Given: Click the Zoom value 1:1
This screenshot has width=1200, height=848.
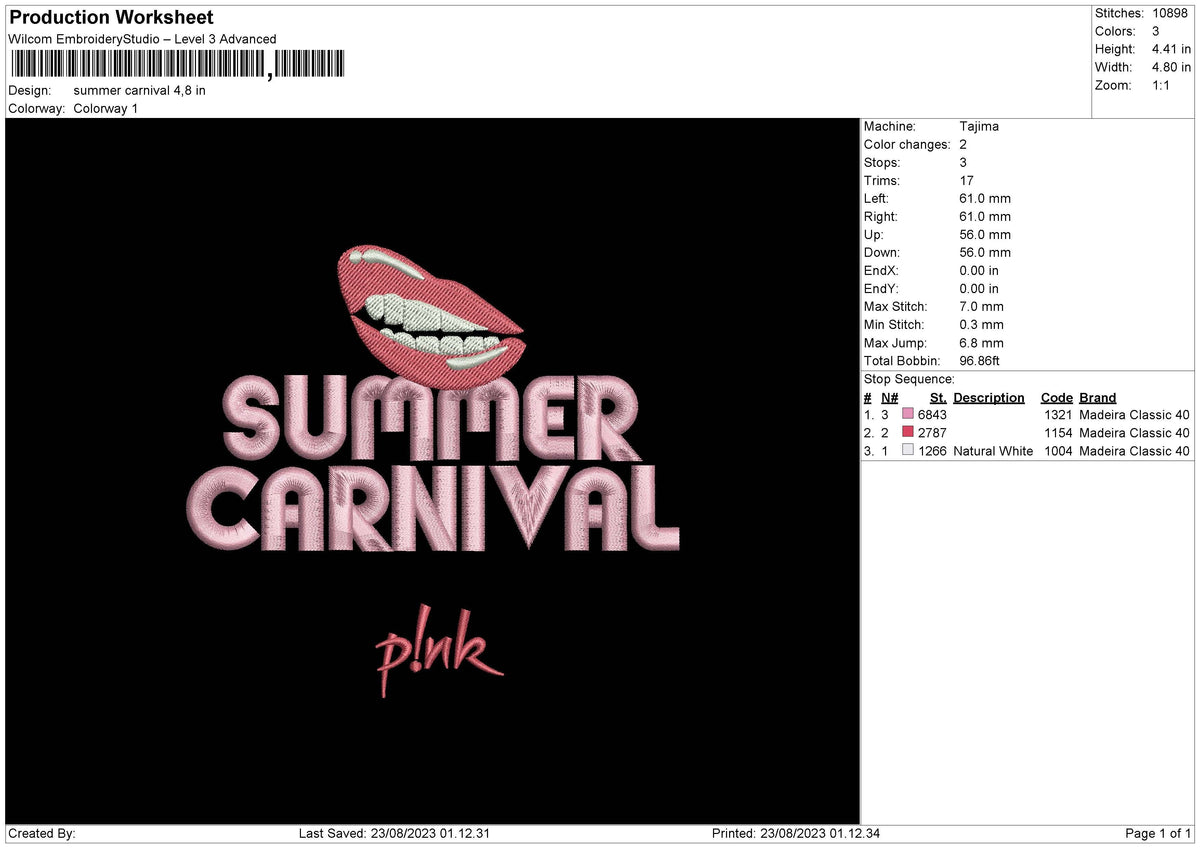Looking at the screenshot, I should 1162,85.
